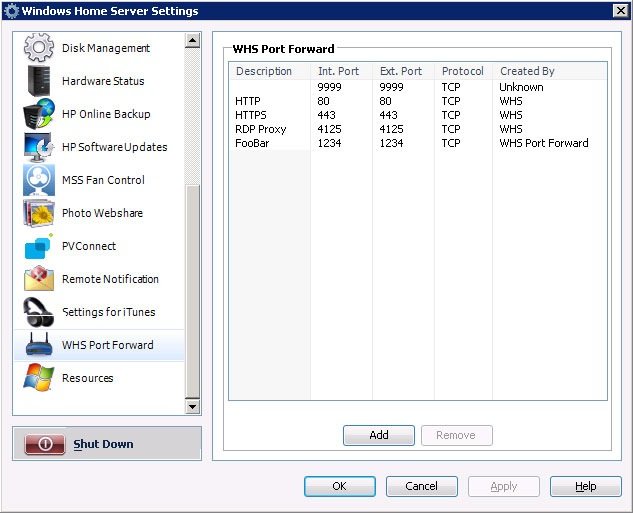Open the Remote Notification settings

click(110, 279)
